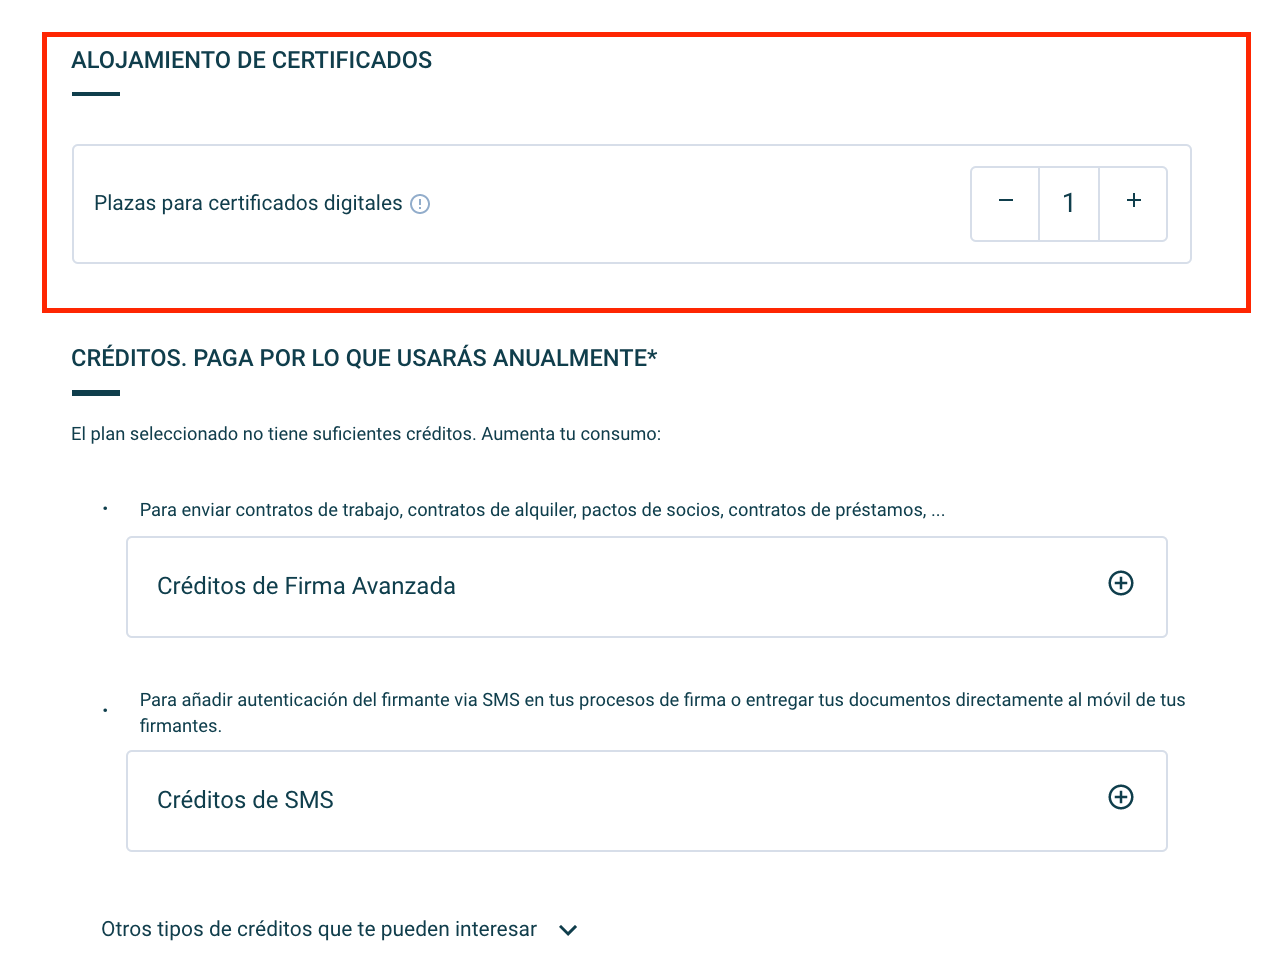Click the certificate slots quantity field
This screenshot has height=978, width=1286.
1068,204
